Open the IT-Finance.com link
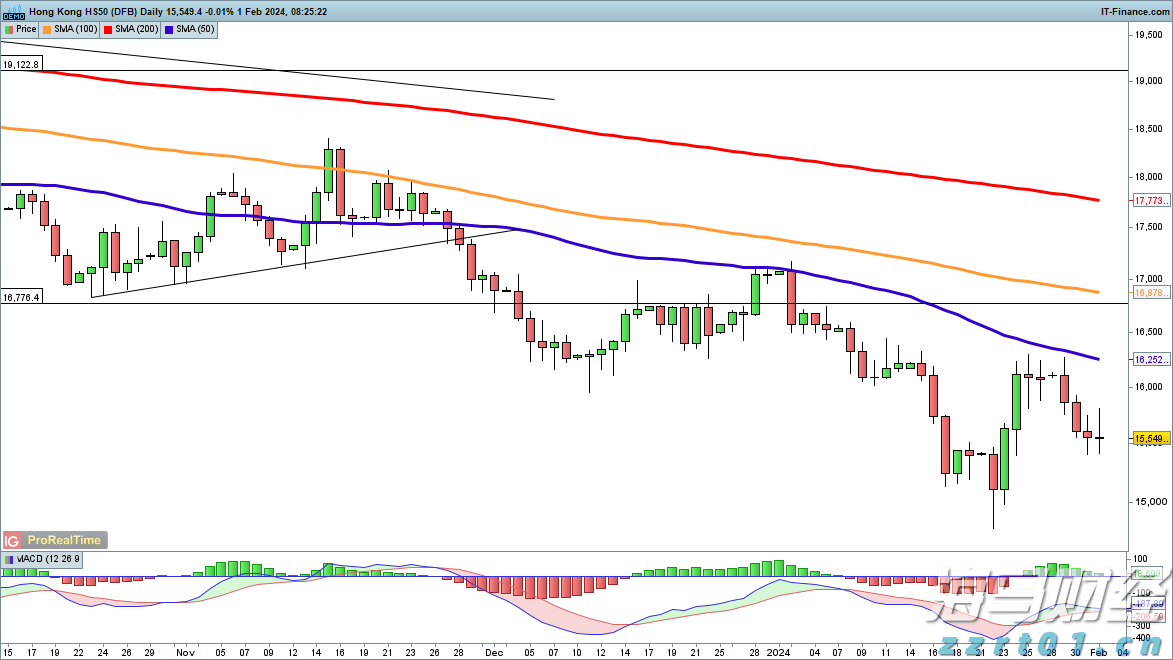The width and height of the screenshot is (1173, 660). 1134,11
